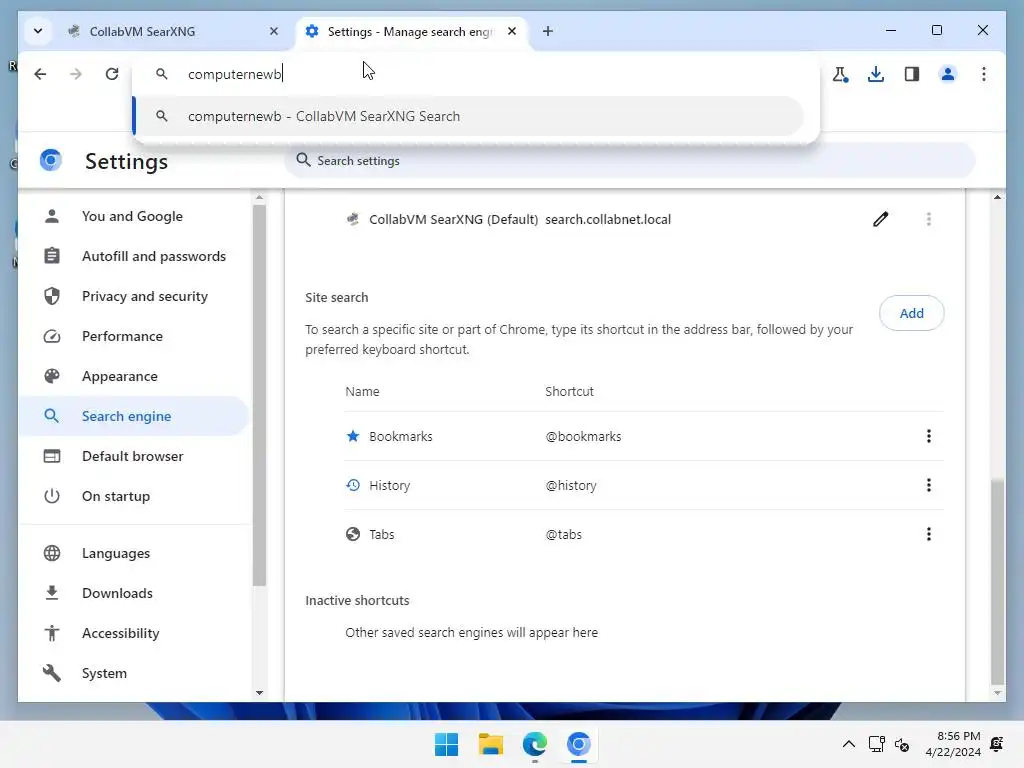Screen dimensions: 1024x768
Task: Open network tray icon
Action: pos(876,744)
